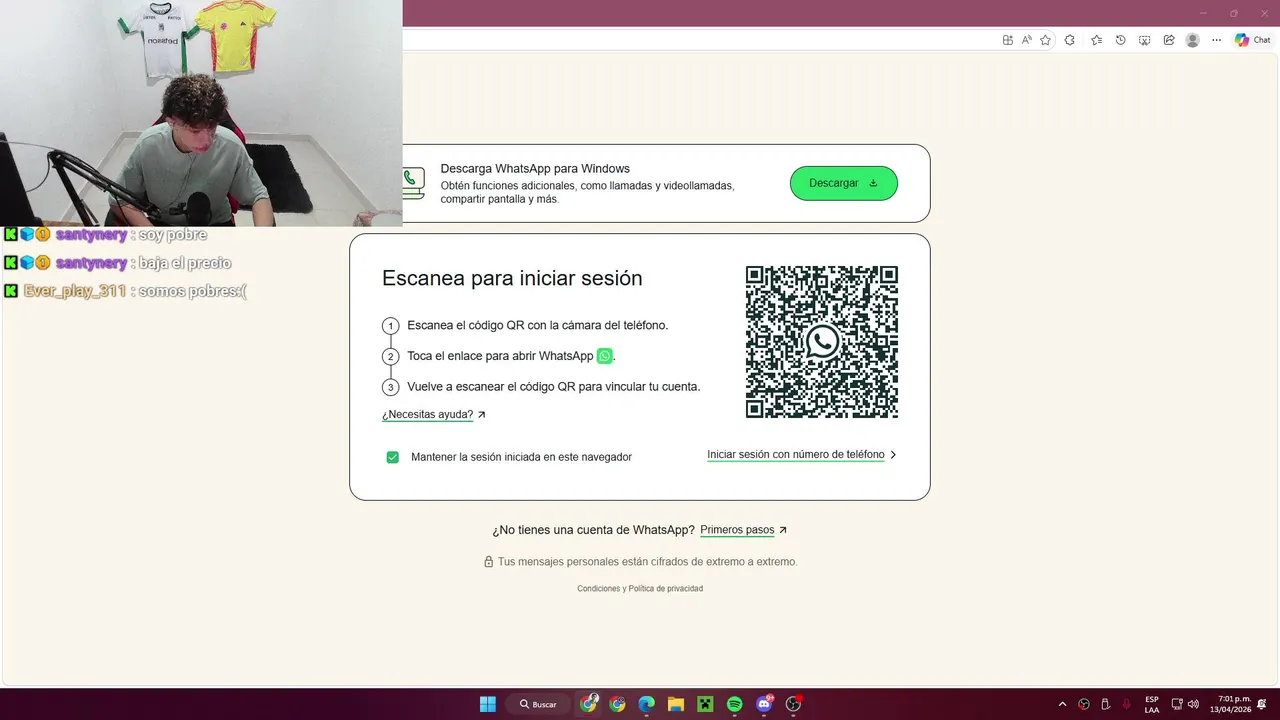Switch to first Chrome taskbar icon with profile
This screenshot has width=1280, height=720.
click(589, 704)
